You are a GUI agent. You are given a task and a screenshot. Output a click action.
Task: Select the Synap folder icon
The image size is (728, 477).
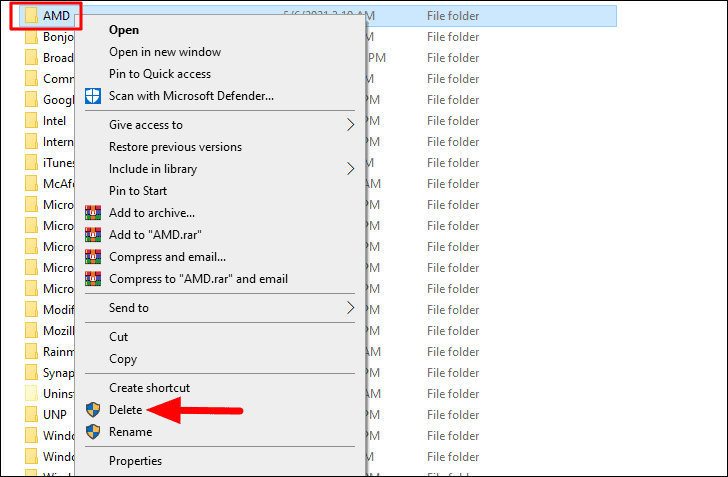pyautogui.click(x=32, y=372)
